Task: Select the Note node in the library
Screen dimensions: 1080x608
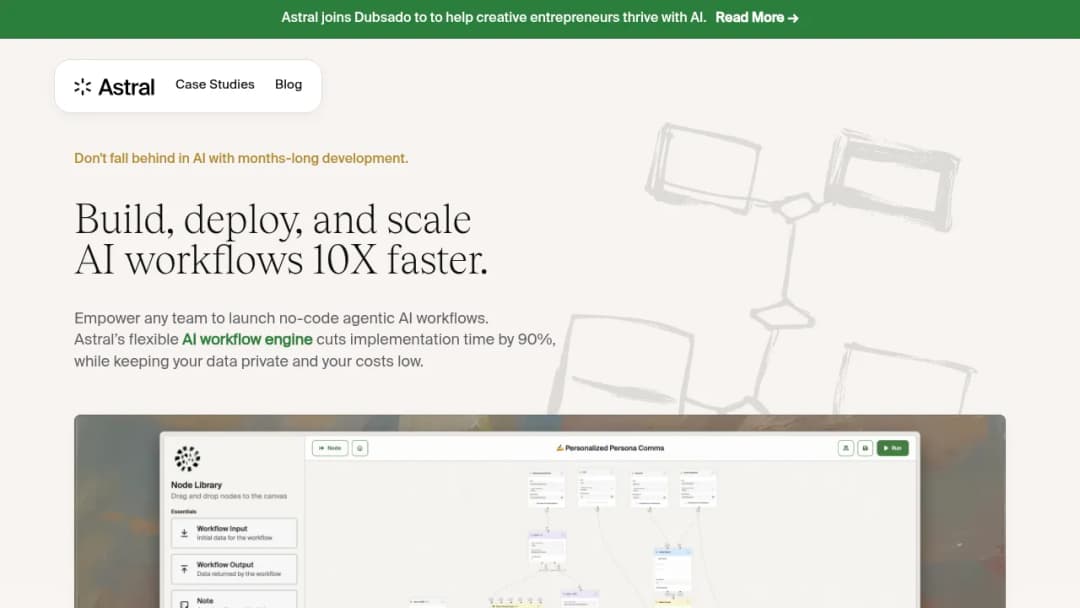Action: point(234,599)
